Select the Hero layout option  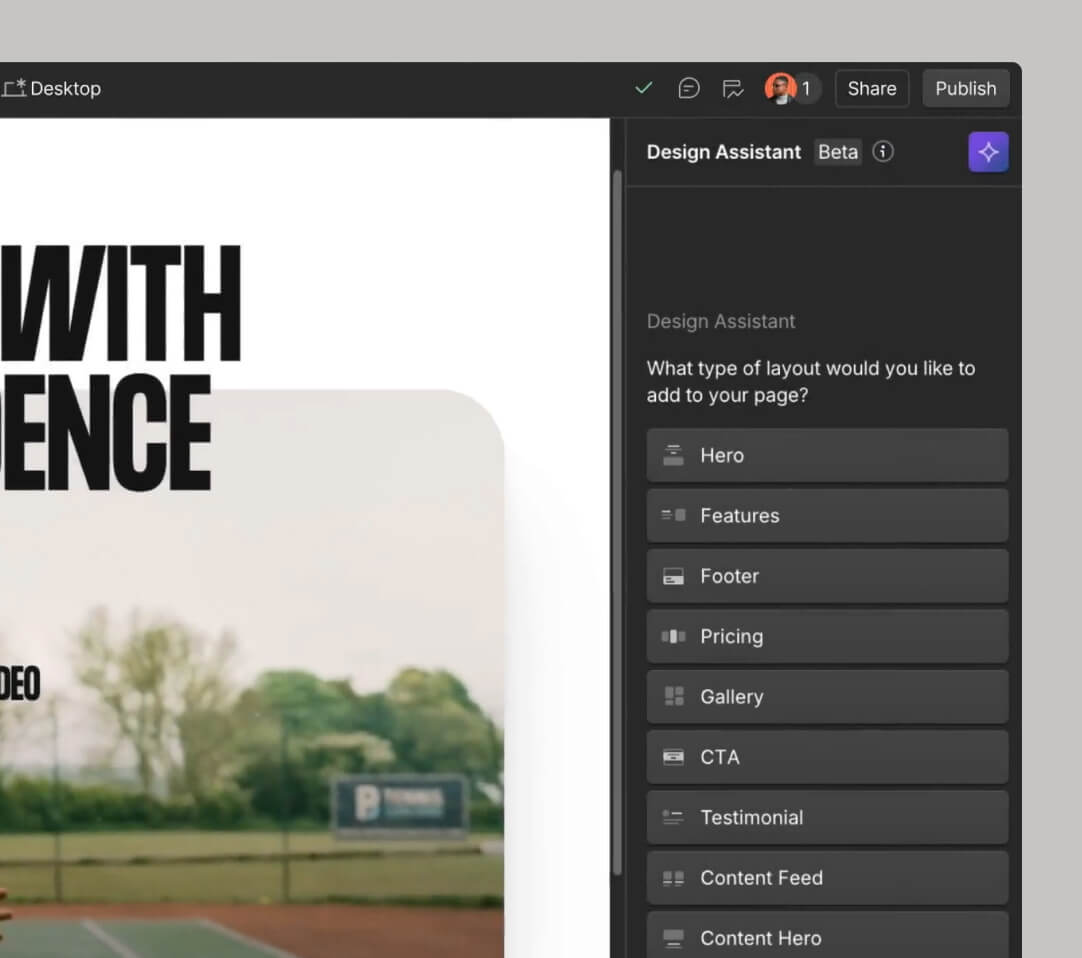click(827, 455)
